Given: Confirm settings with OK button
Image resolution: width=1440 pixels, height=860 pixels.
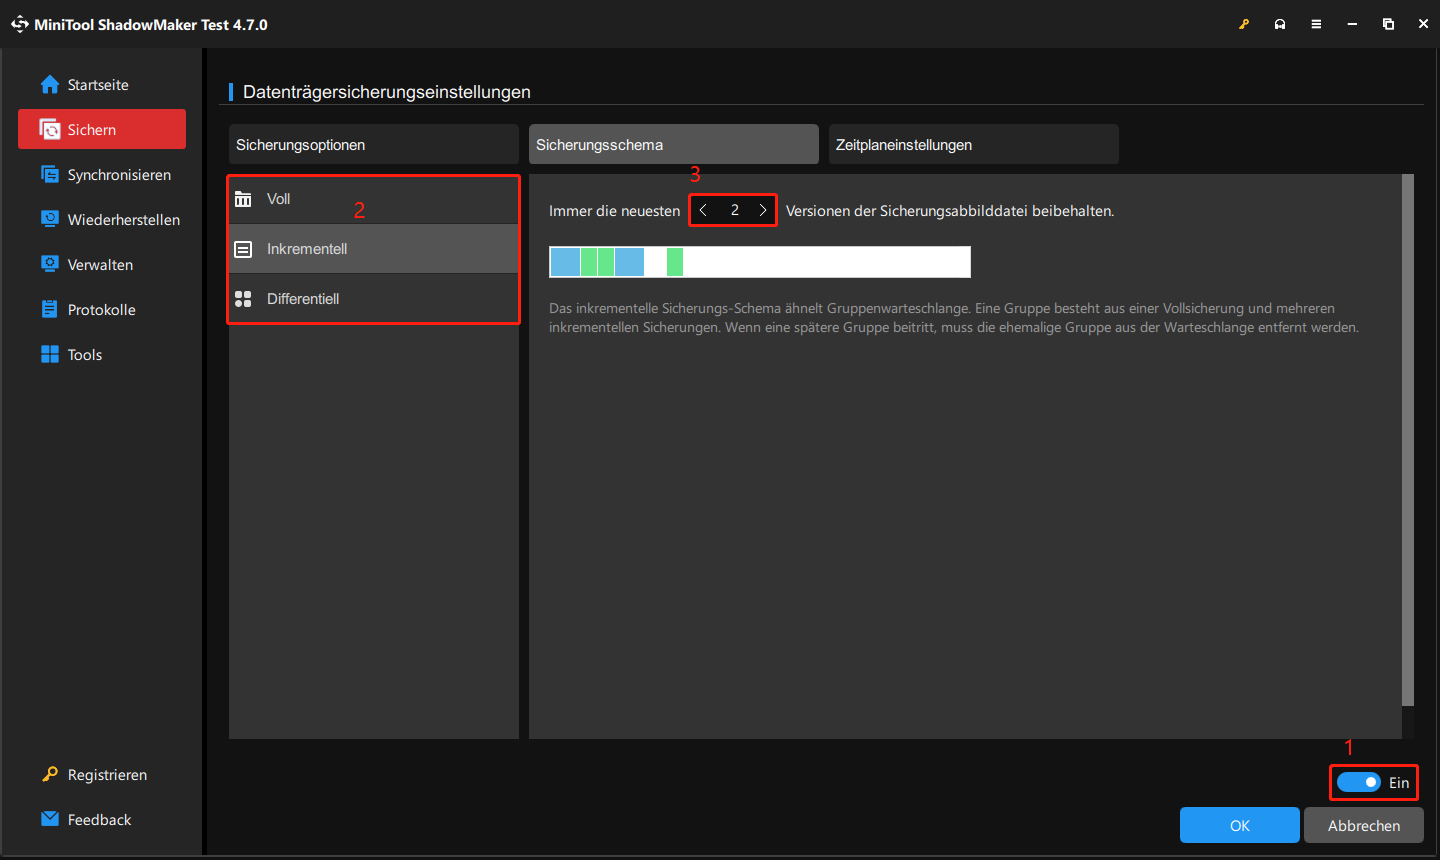Looking at the screenshot, I should pos(1240,825).
